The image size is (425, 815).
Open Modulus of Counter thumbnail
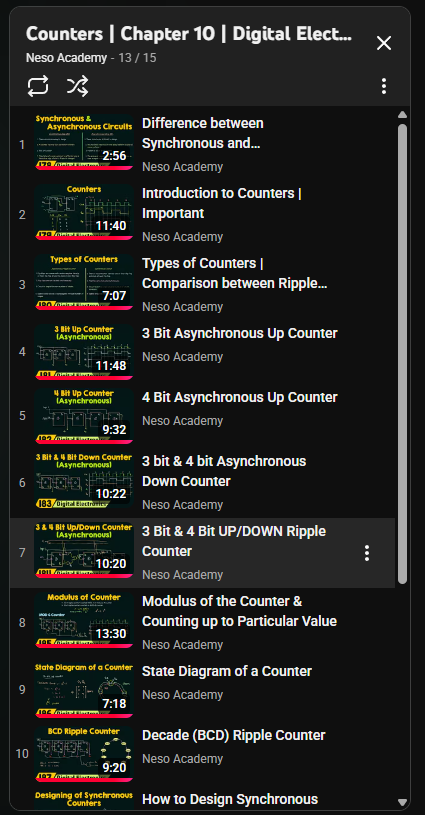(x=84, y=620)
